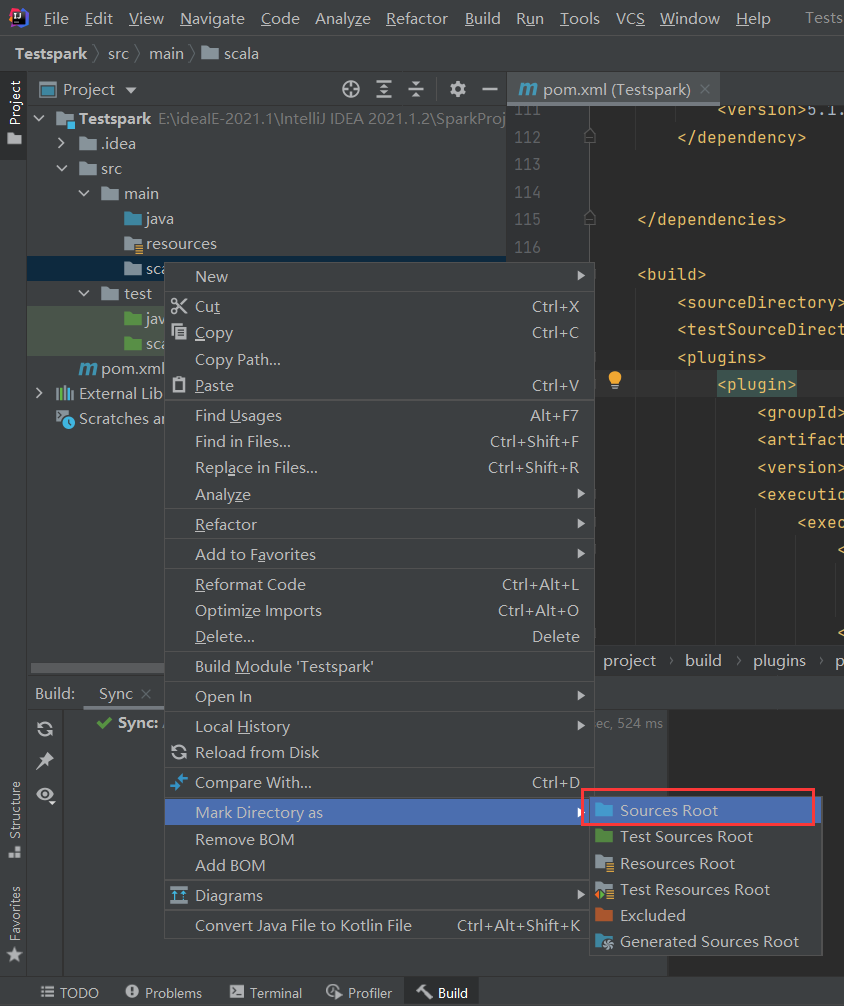Open the Local History submenu
The image size is (844, 1006).
(x=379, y=726)
